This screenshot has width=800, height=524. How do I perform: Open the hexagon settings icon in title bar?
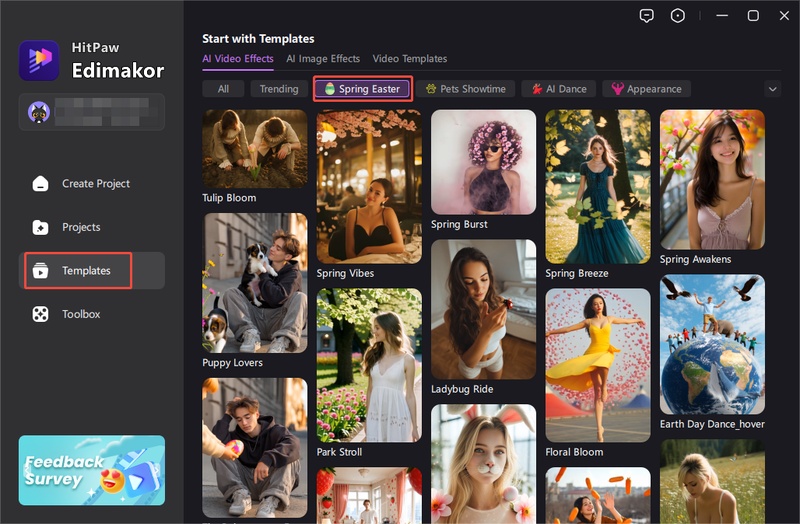[678, 16]
